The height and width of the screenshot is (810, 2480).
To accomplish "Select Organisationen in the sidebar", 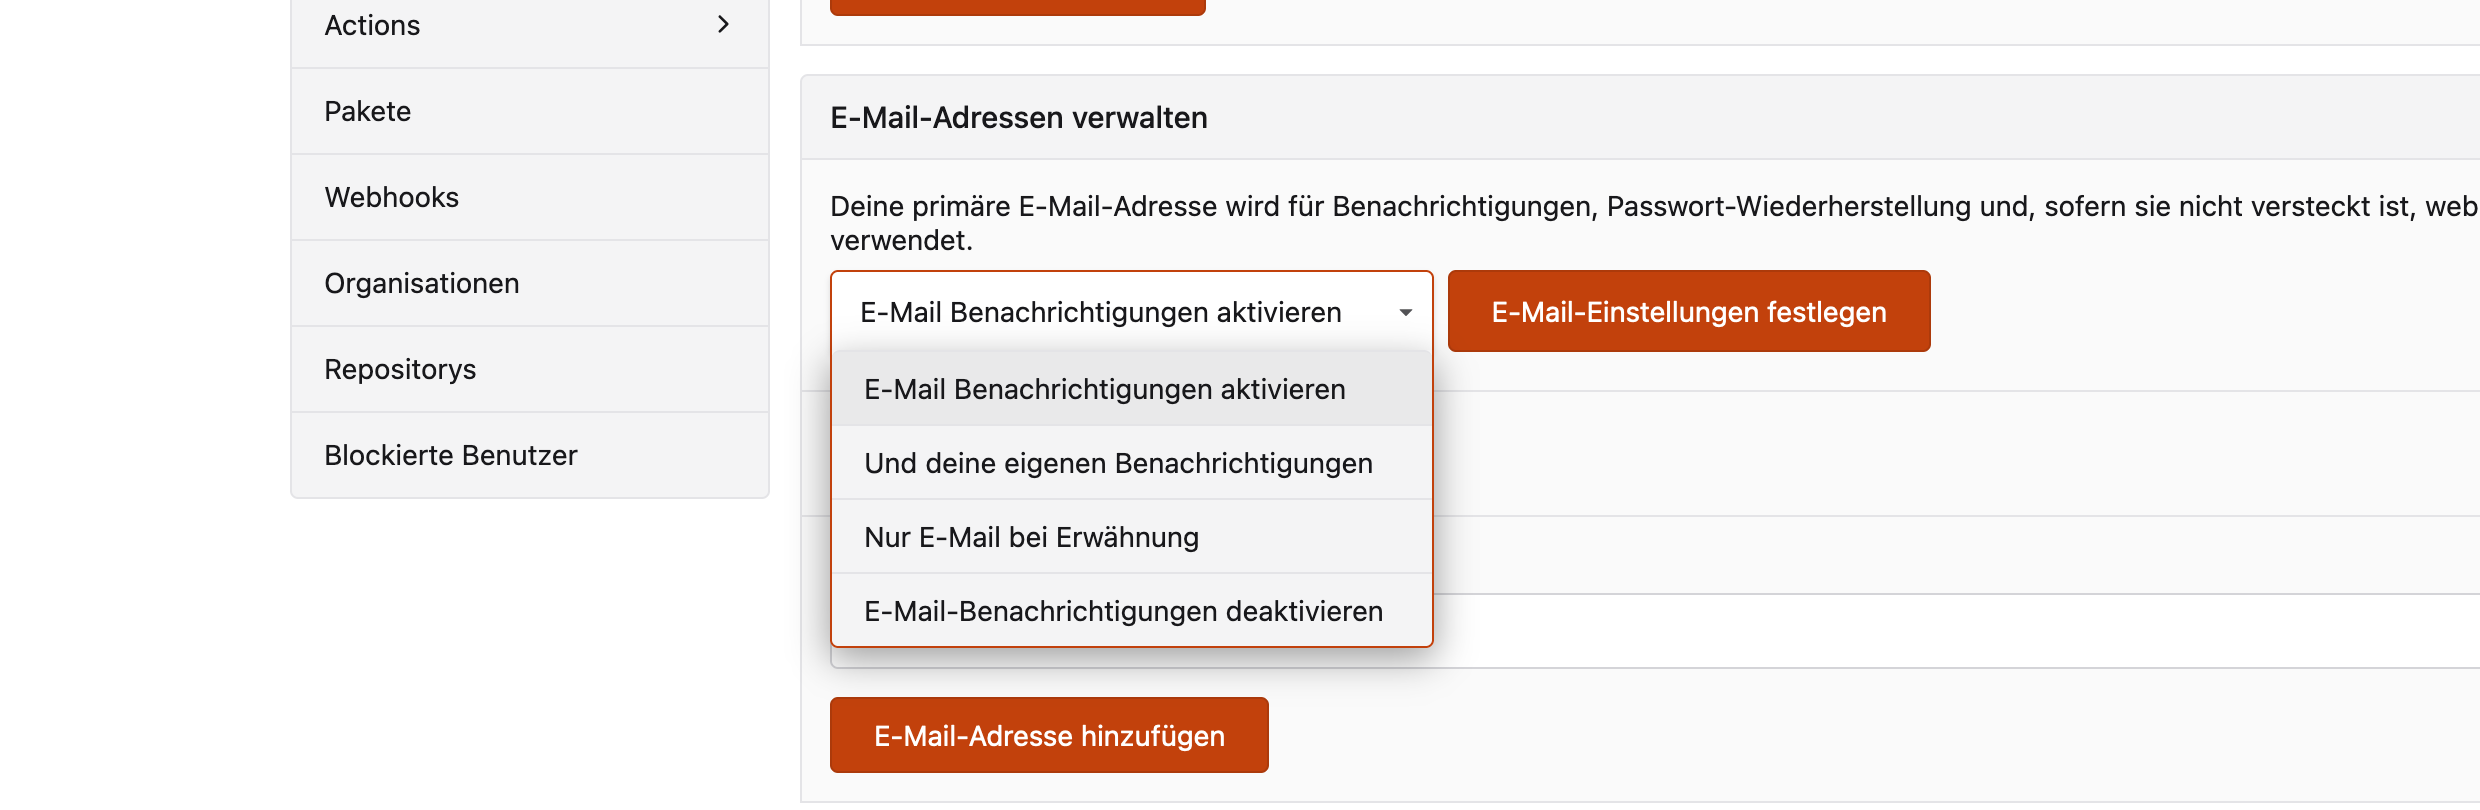I will click(422, 284).
